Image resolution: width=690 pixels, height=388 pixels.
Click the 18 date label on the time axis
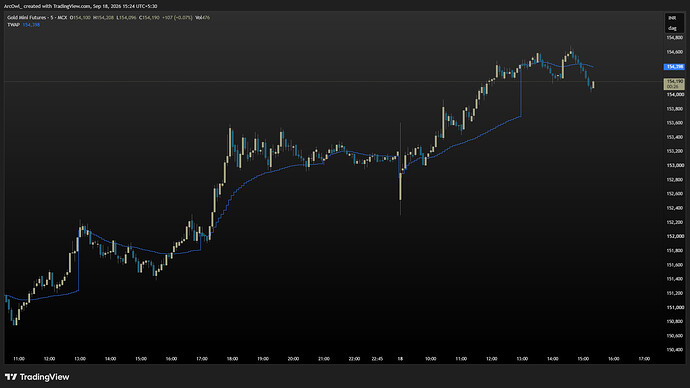400,359
